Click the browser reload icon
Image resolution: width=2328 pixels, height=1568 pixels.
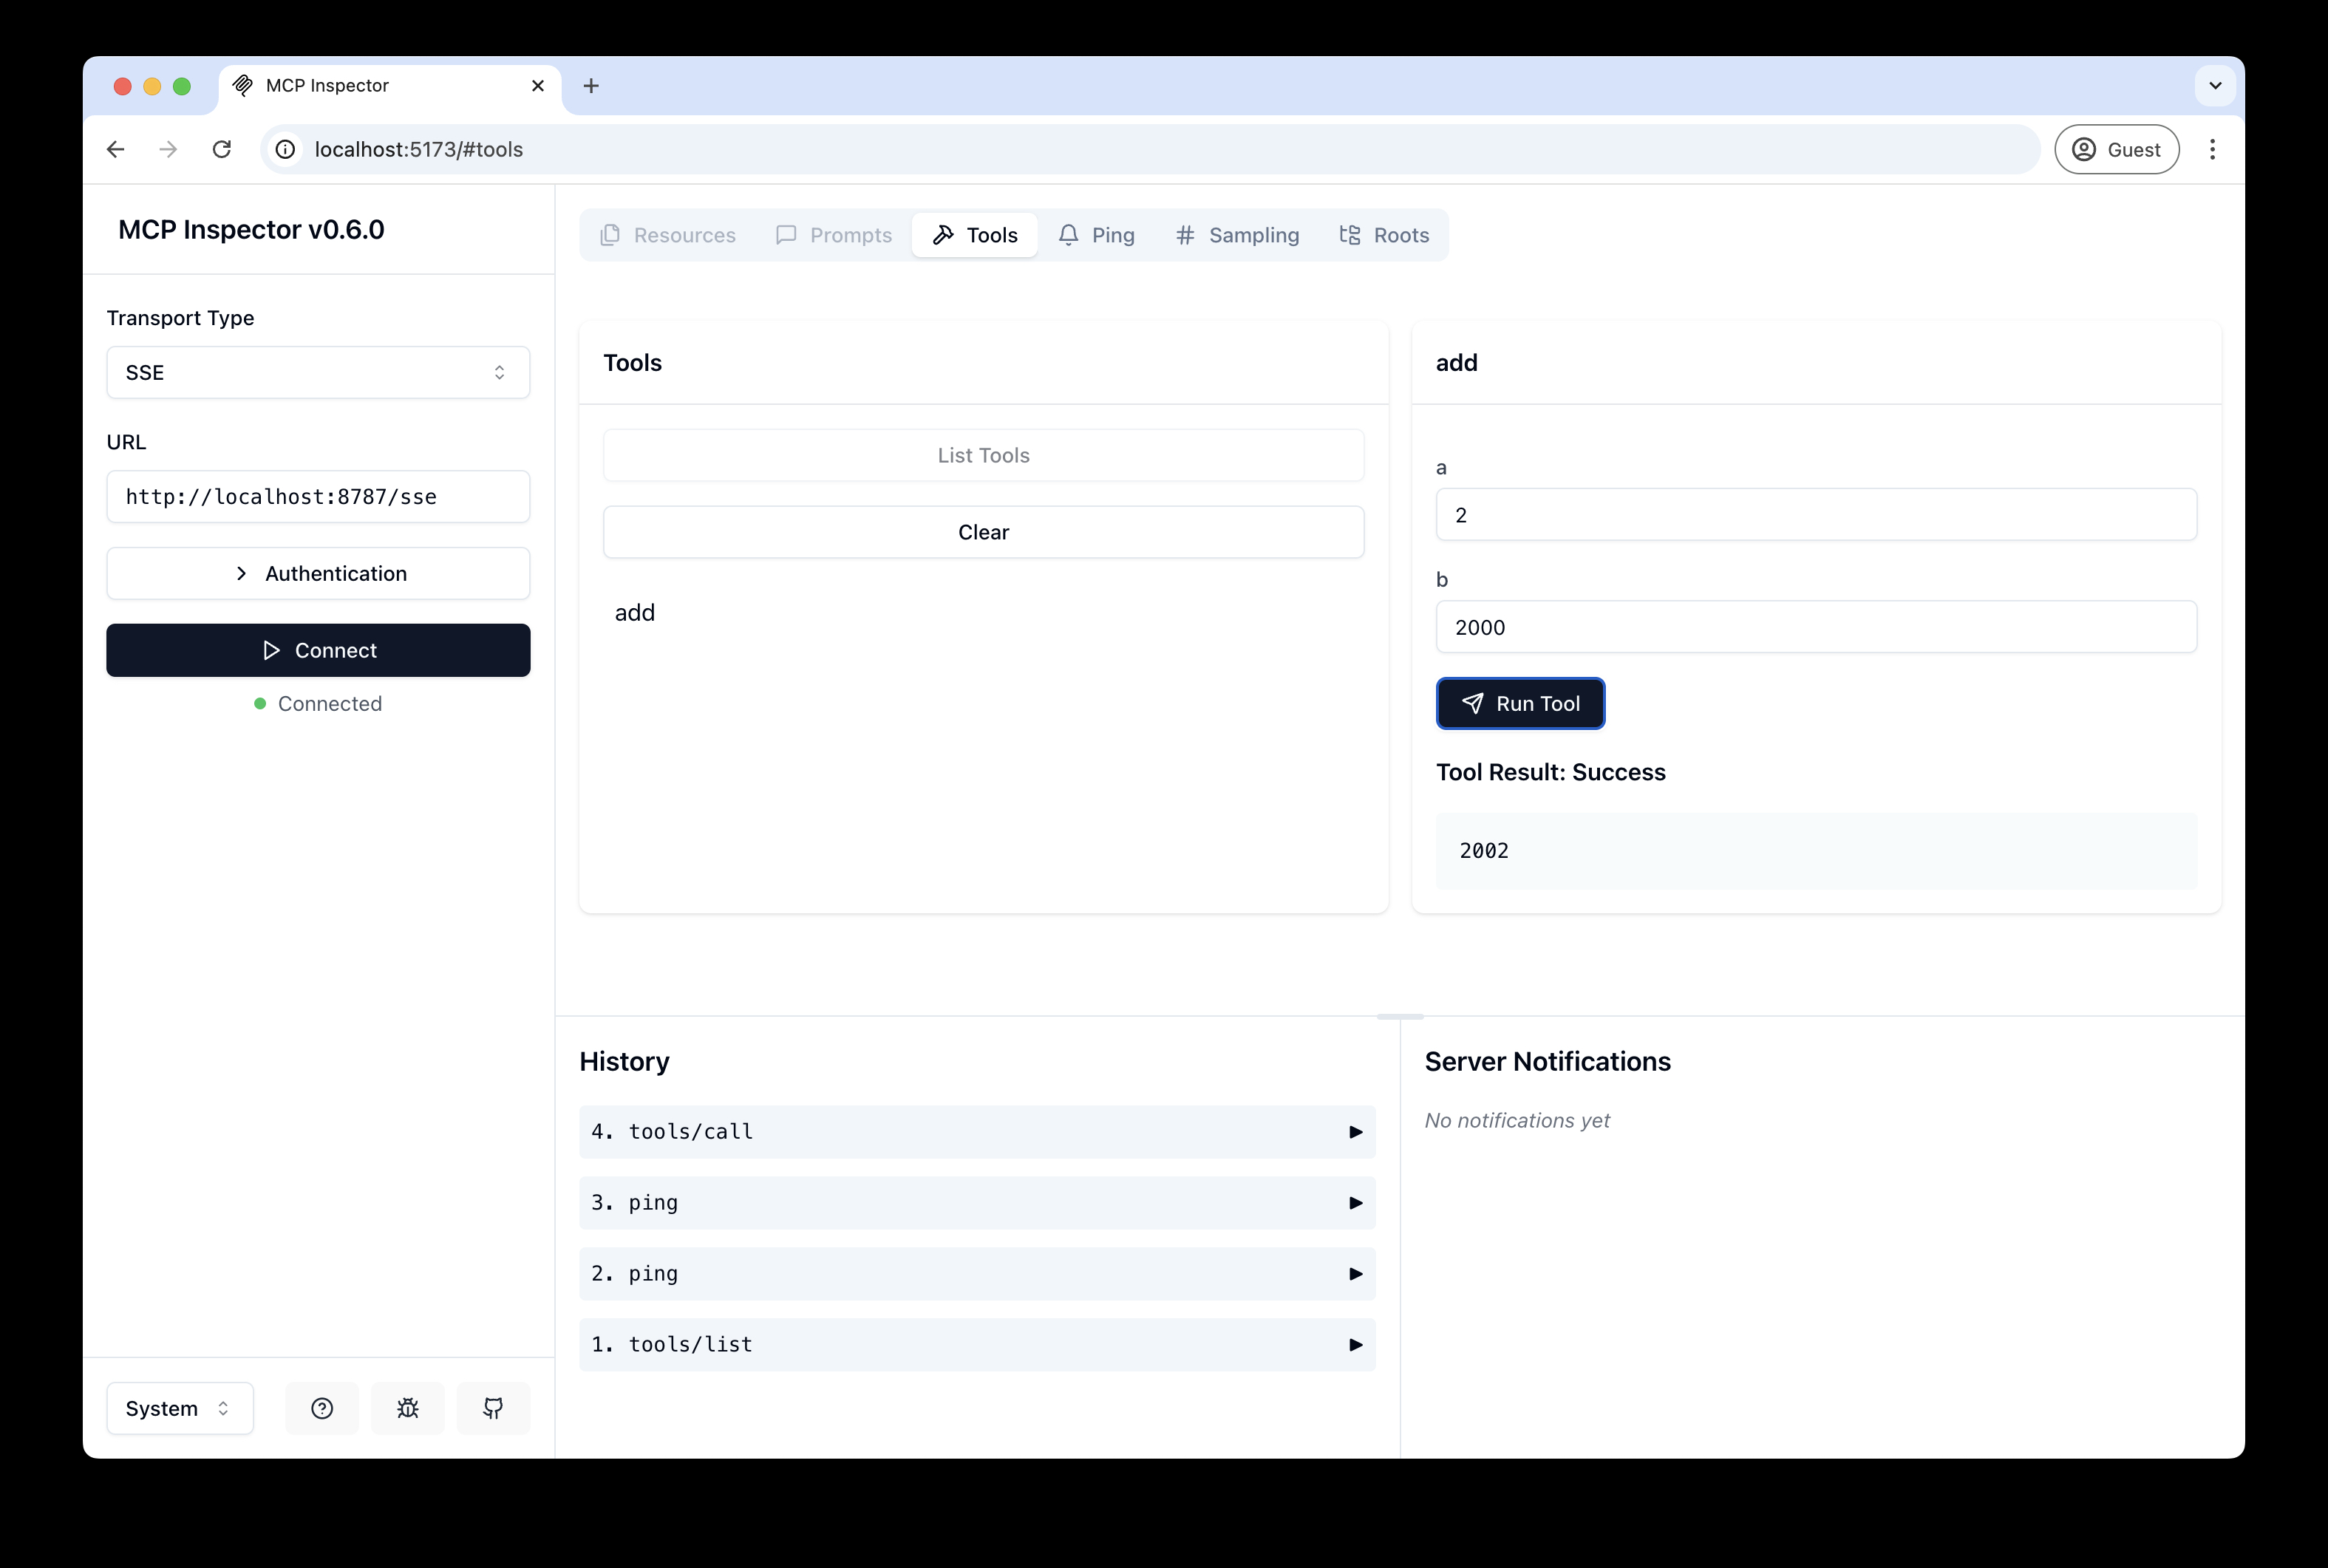point(222,149)
